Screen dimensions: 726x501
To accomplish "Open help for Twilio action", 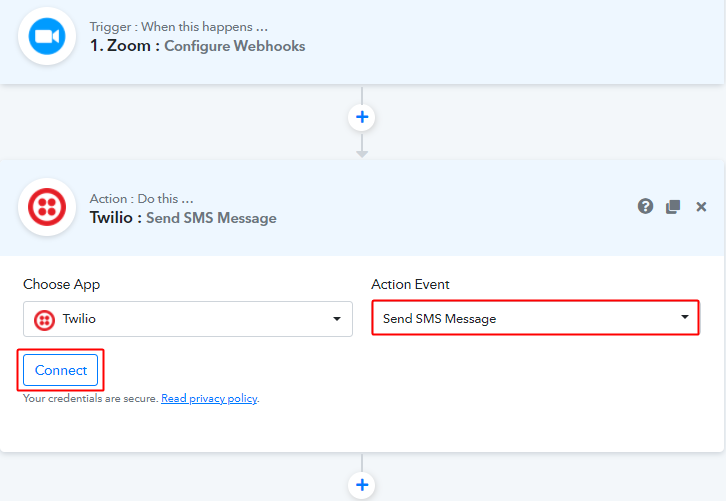I will click(x=645, y=206).
